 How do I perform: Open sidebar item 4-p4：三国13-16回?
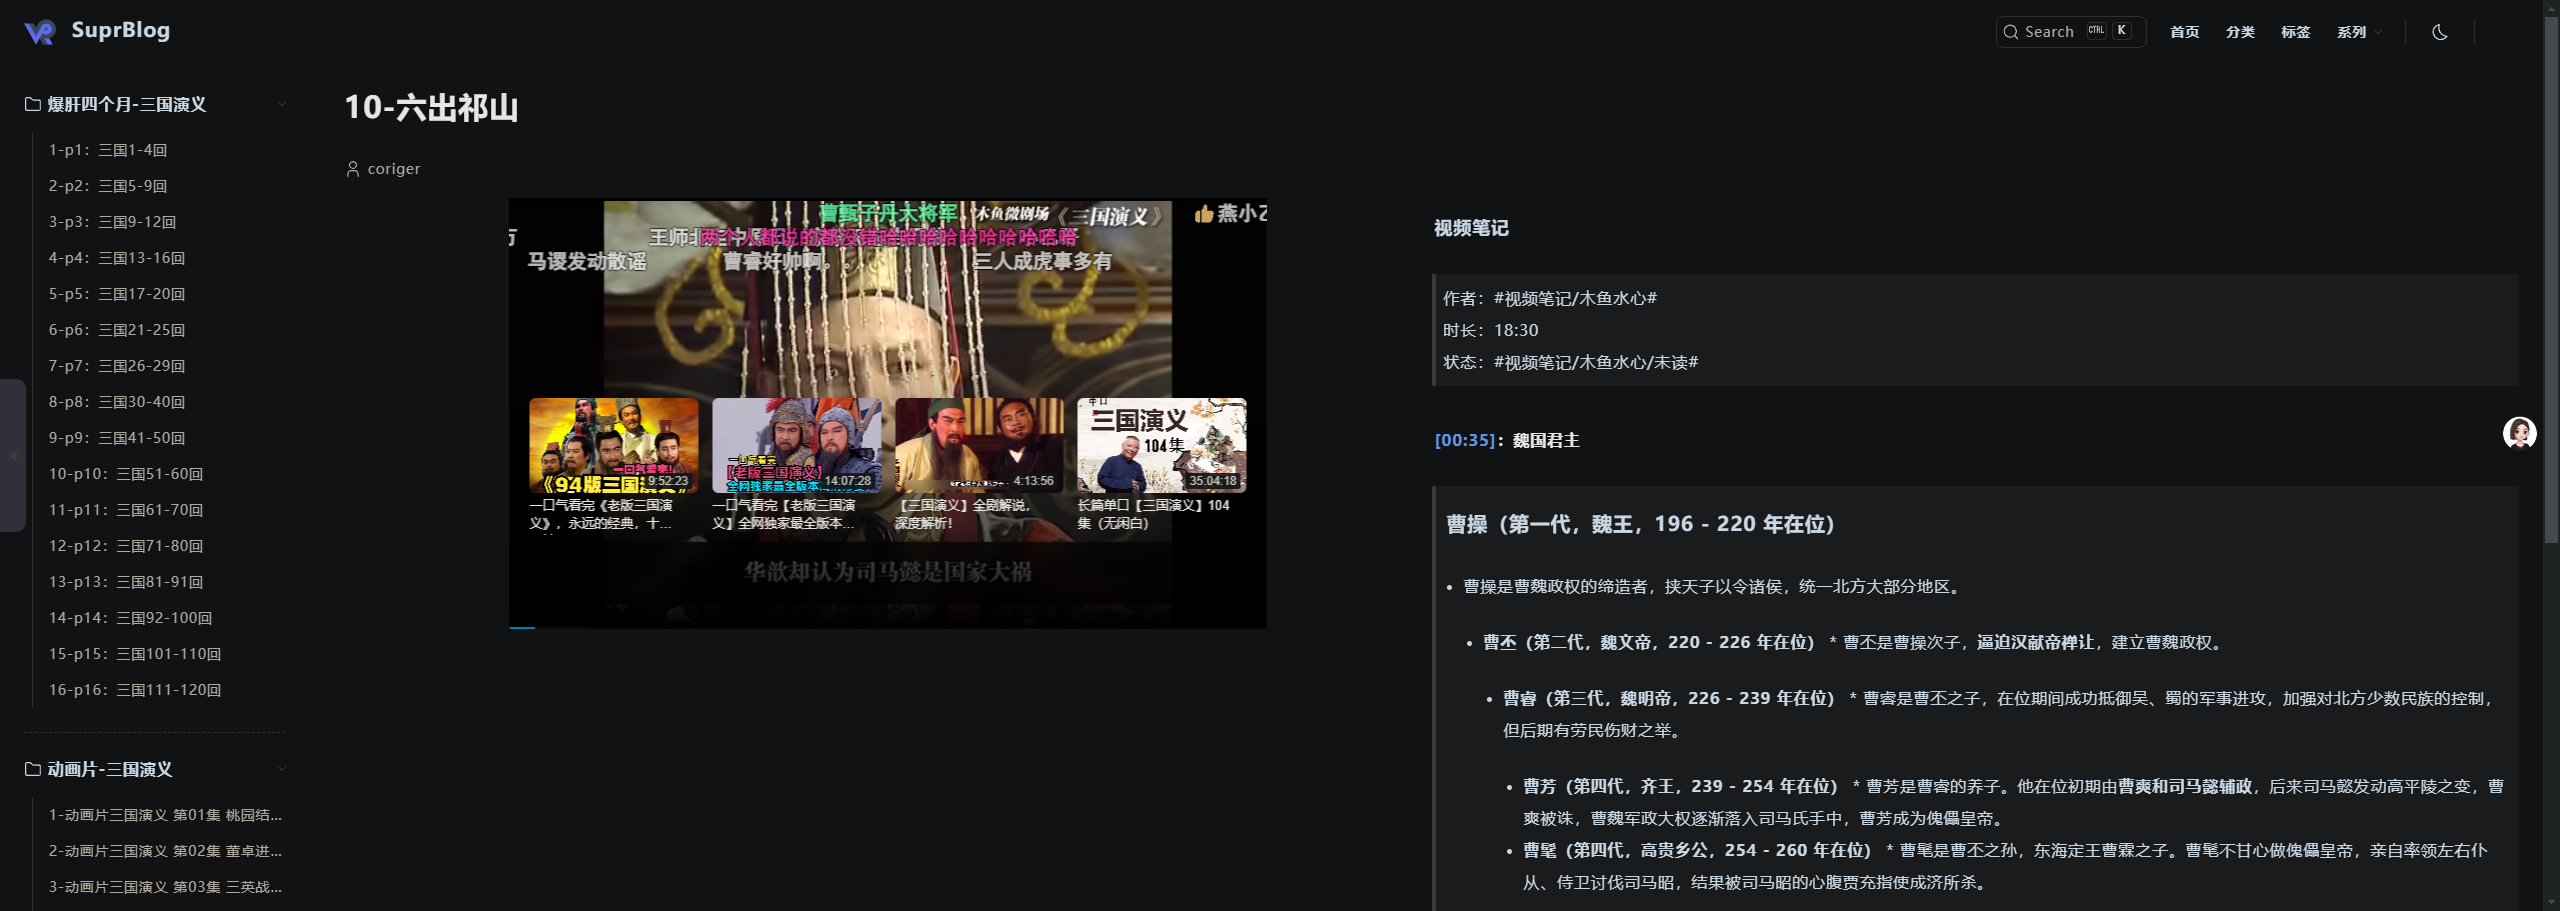pos(117,258)
